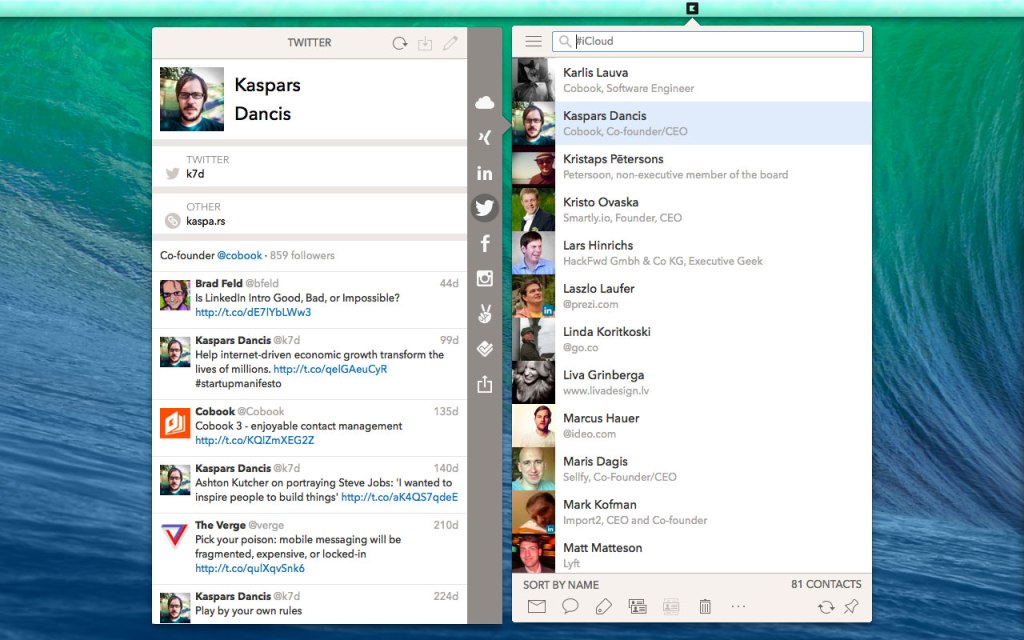Click the envelope email icon

(x=537, y=606)
